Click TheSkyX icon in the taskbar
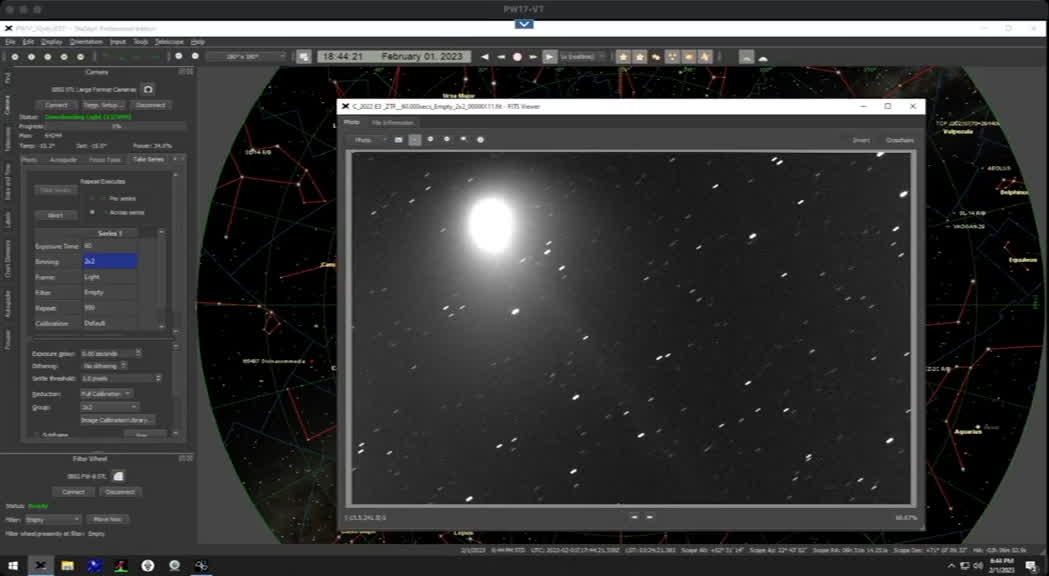The height and width of the screenshot is (576, 1049). coord(40,566)
